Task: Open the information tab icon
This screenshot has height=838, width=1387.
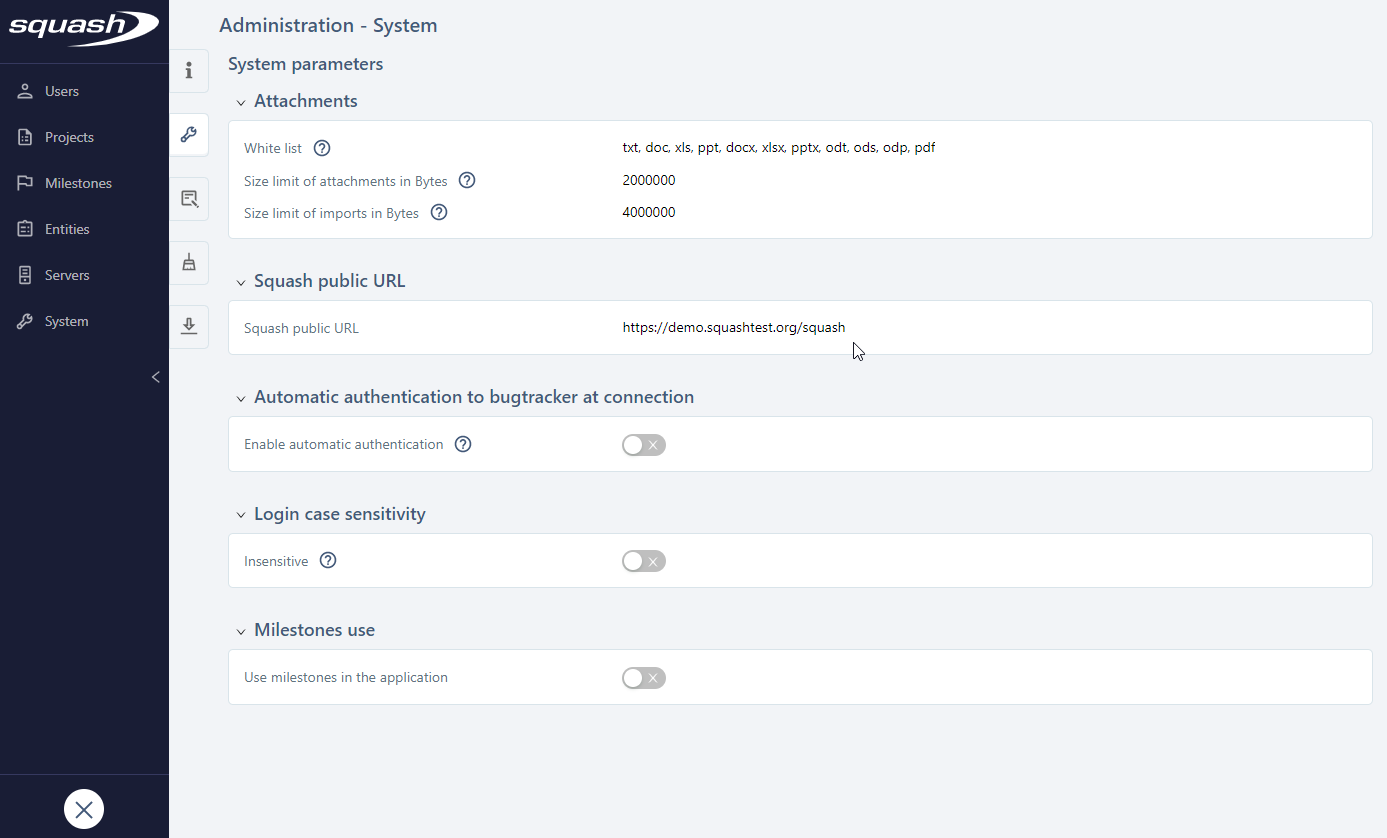Action: click(188, 71)
